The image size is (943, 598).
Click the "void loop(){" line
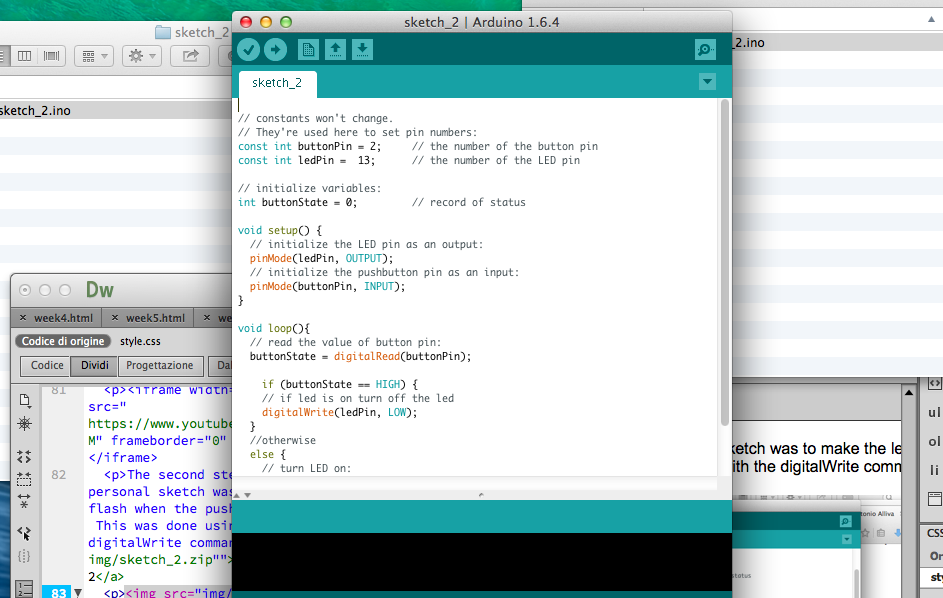[274, 328]
